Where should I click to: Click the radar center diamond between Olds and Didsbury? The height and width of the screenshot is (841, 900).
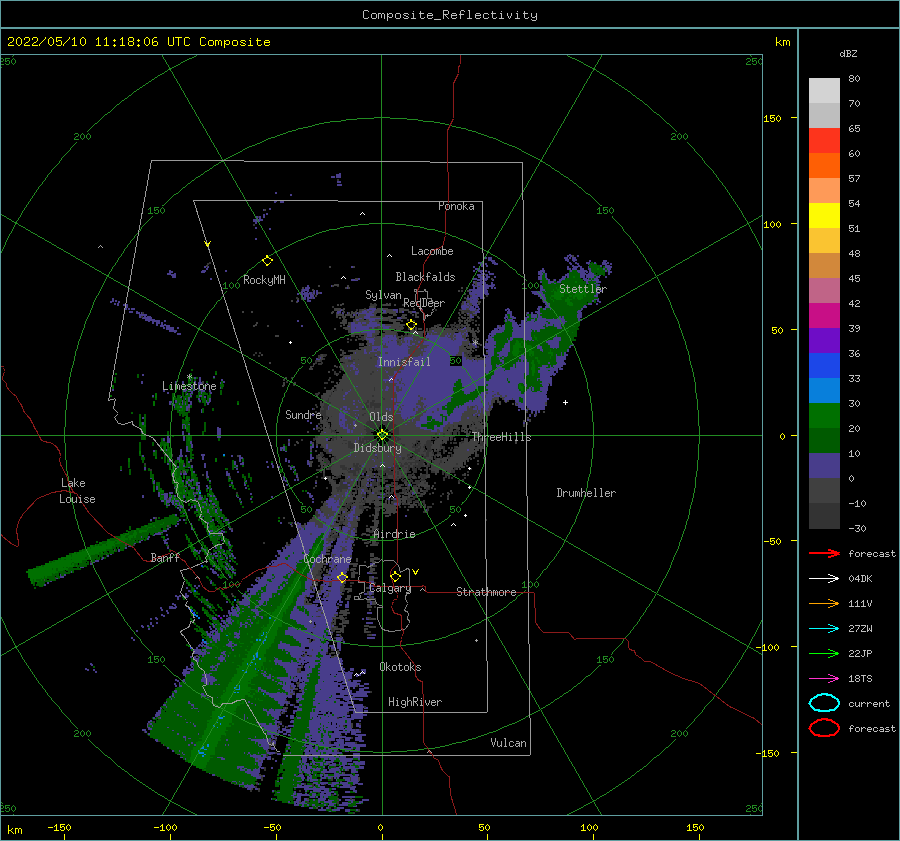coord(382,435)
